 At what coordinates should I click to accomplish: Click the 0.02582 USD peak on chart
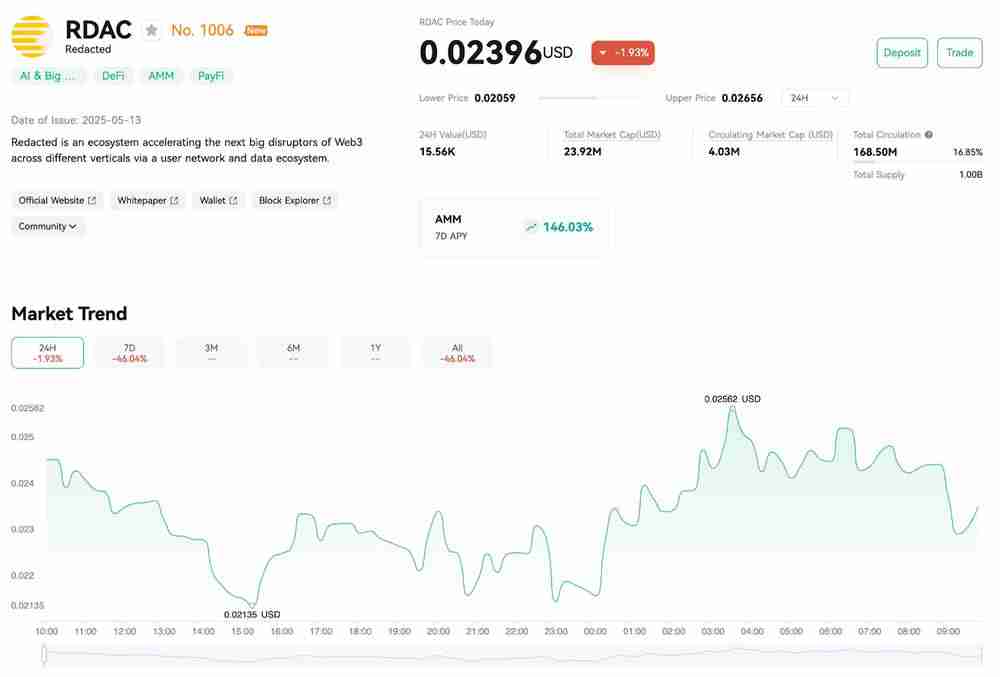733,407
